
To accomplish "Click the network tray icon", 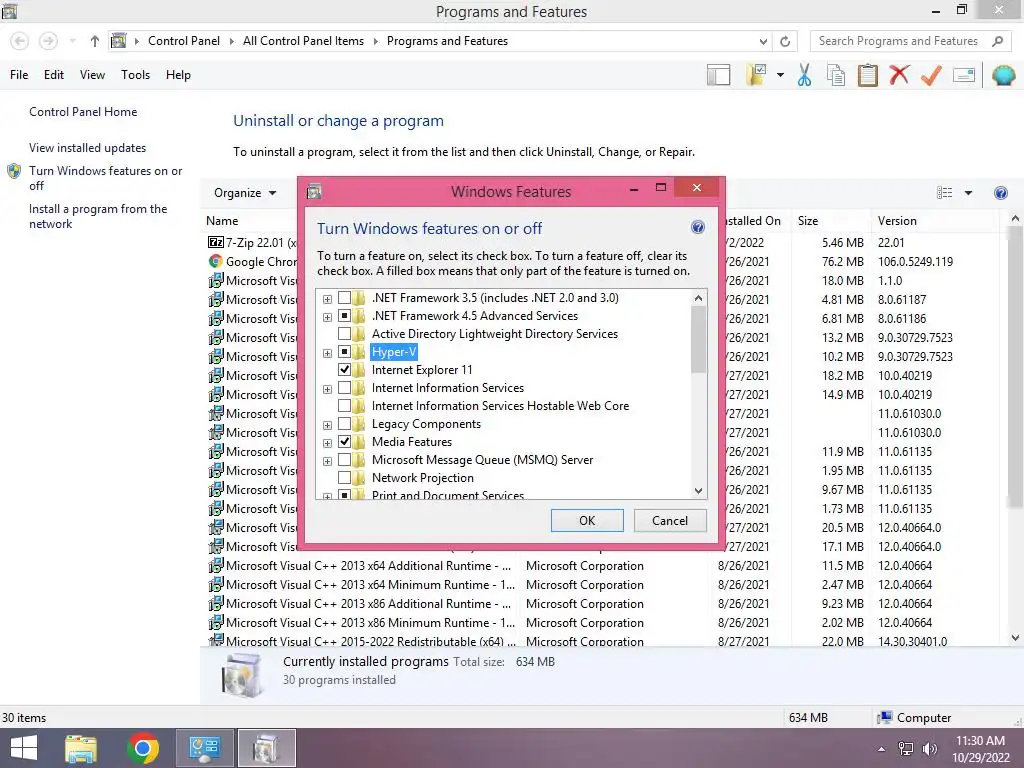I will 906,749.
